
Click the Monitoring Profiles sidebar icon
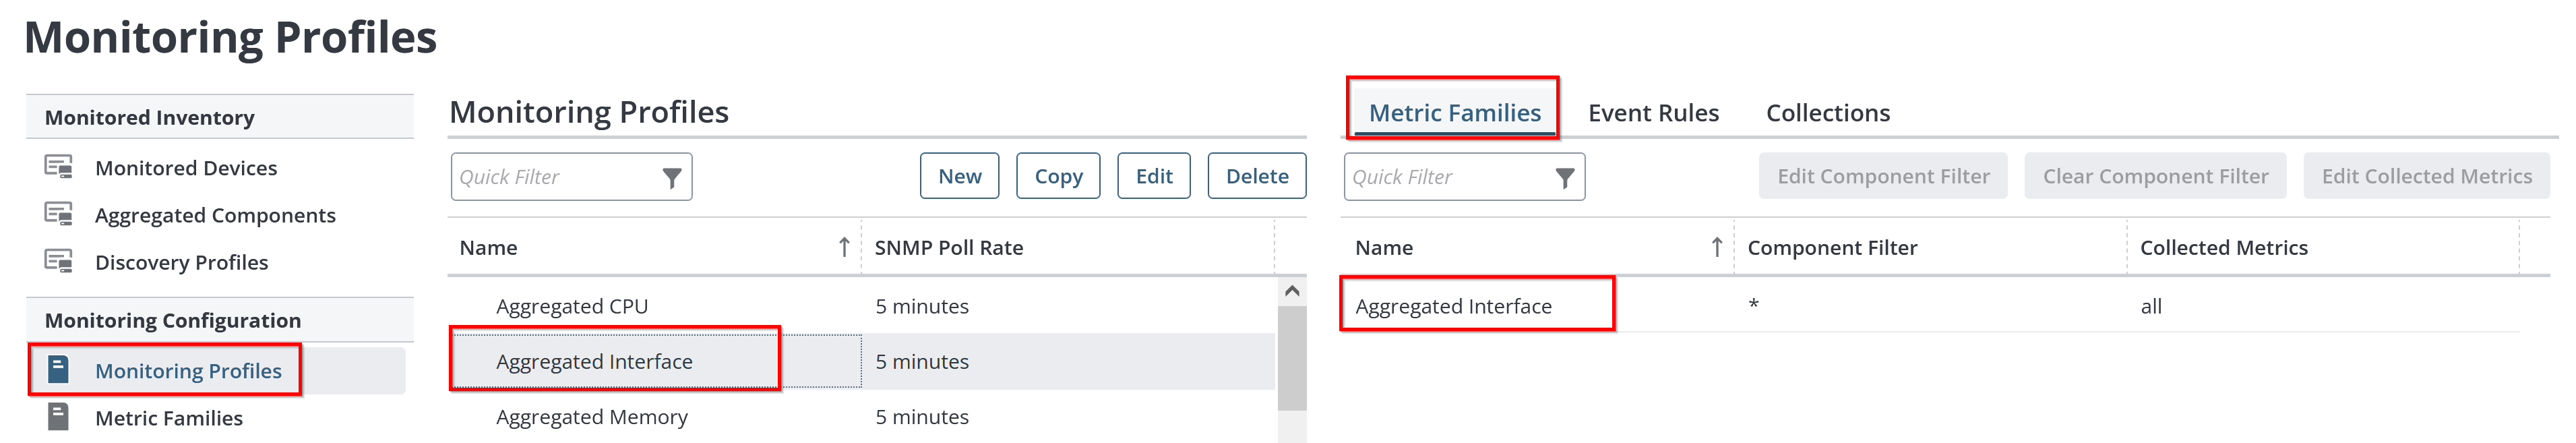[59, 370]
